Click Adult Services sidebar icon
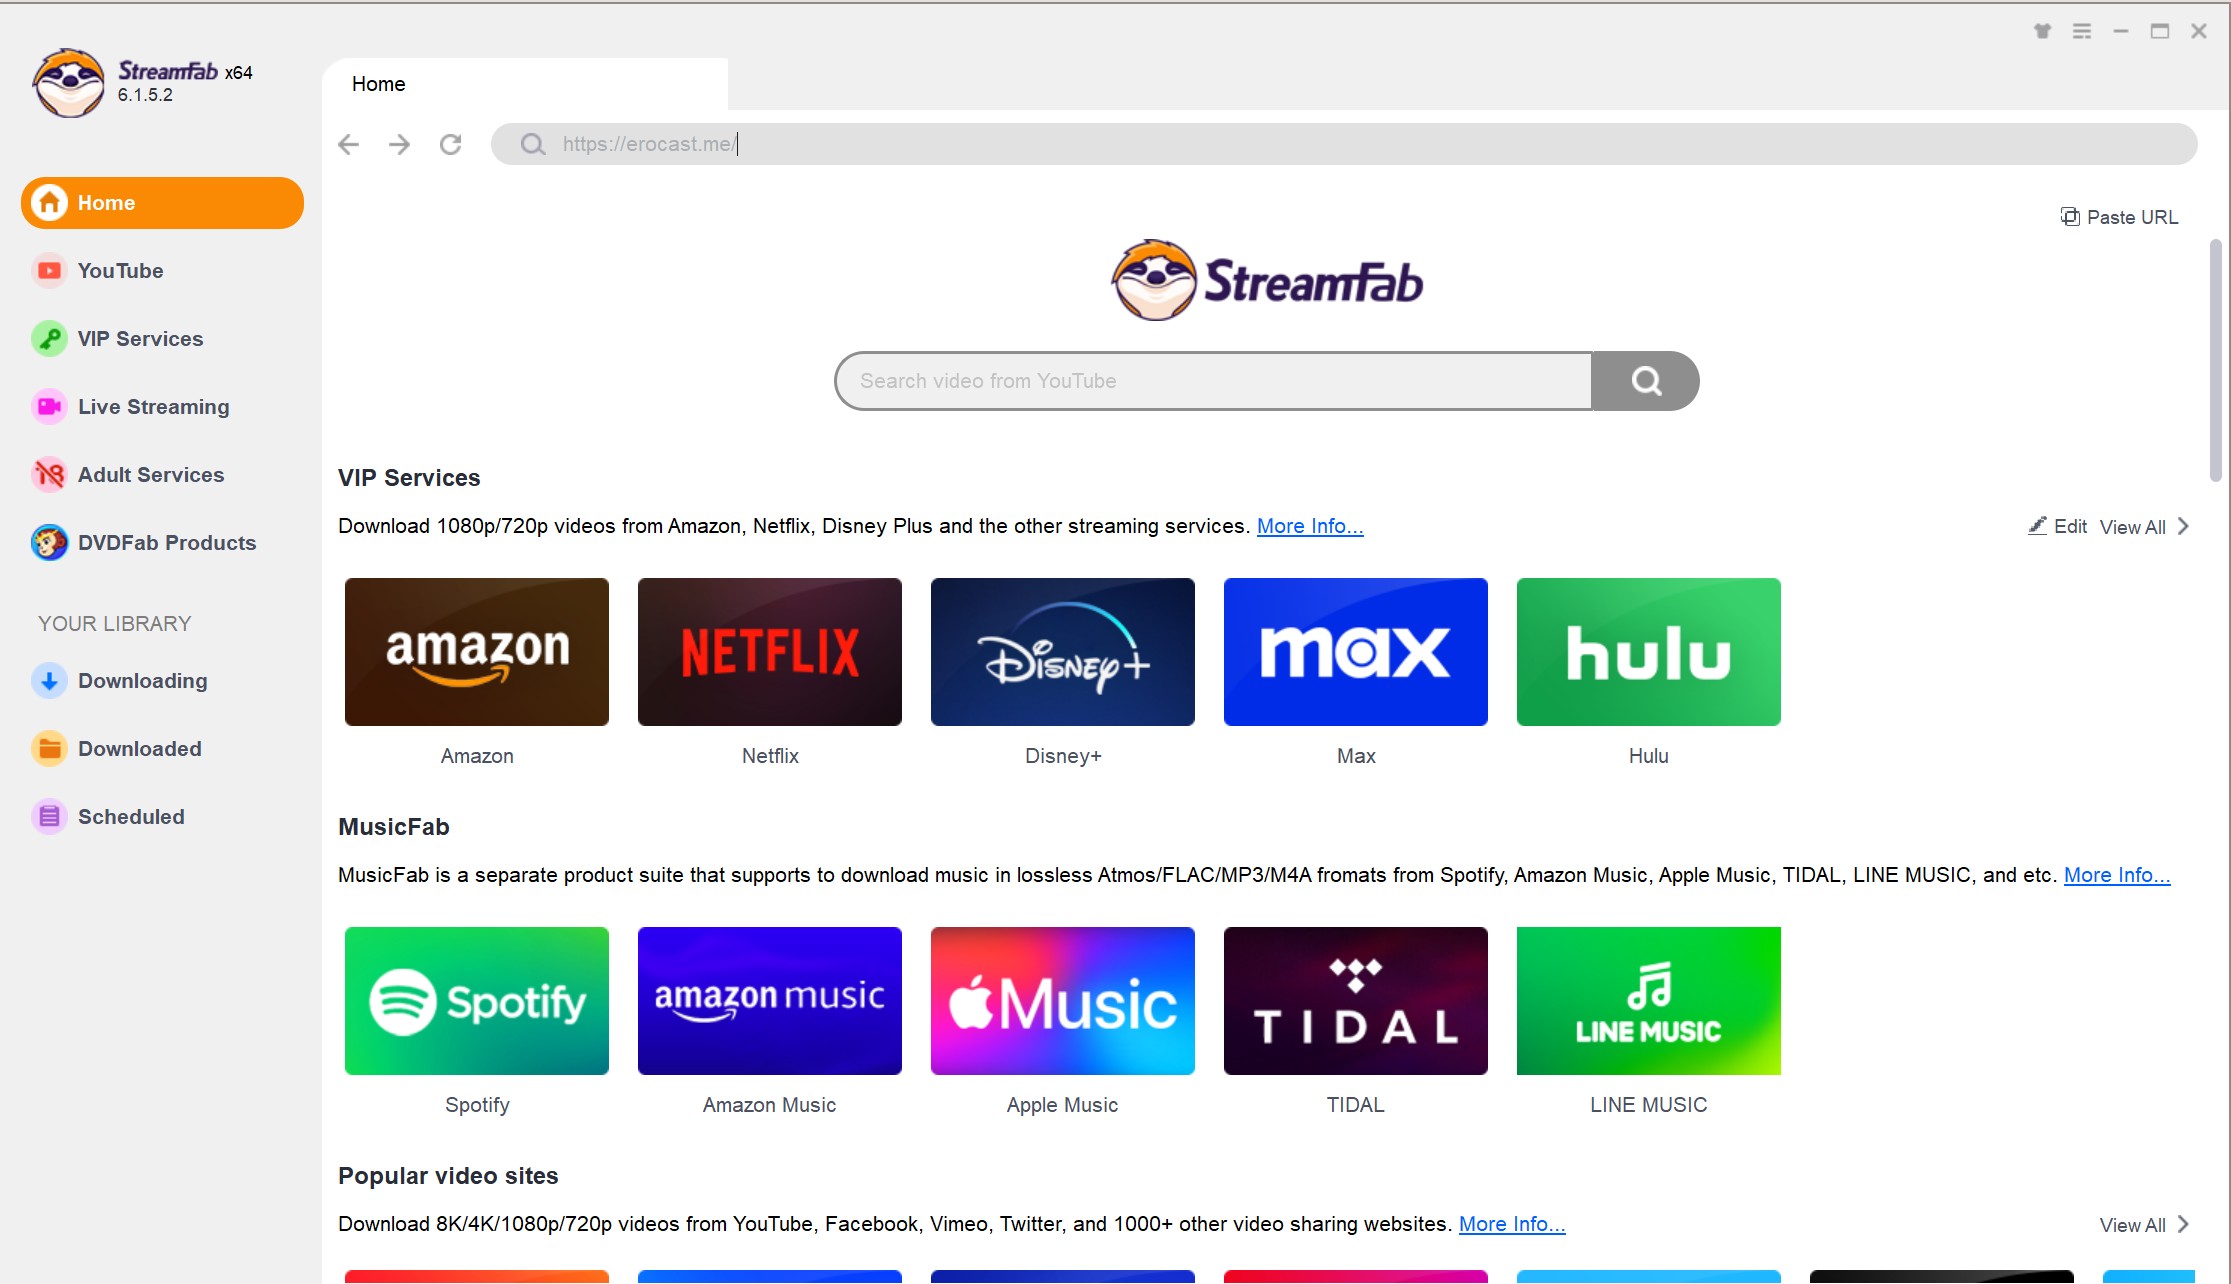 tap(49, 475)
